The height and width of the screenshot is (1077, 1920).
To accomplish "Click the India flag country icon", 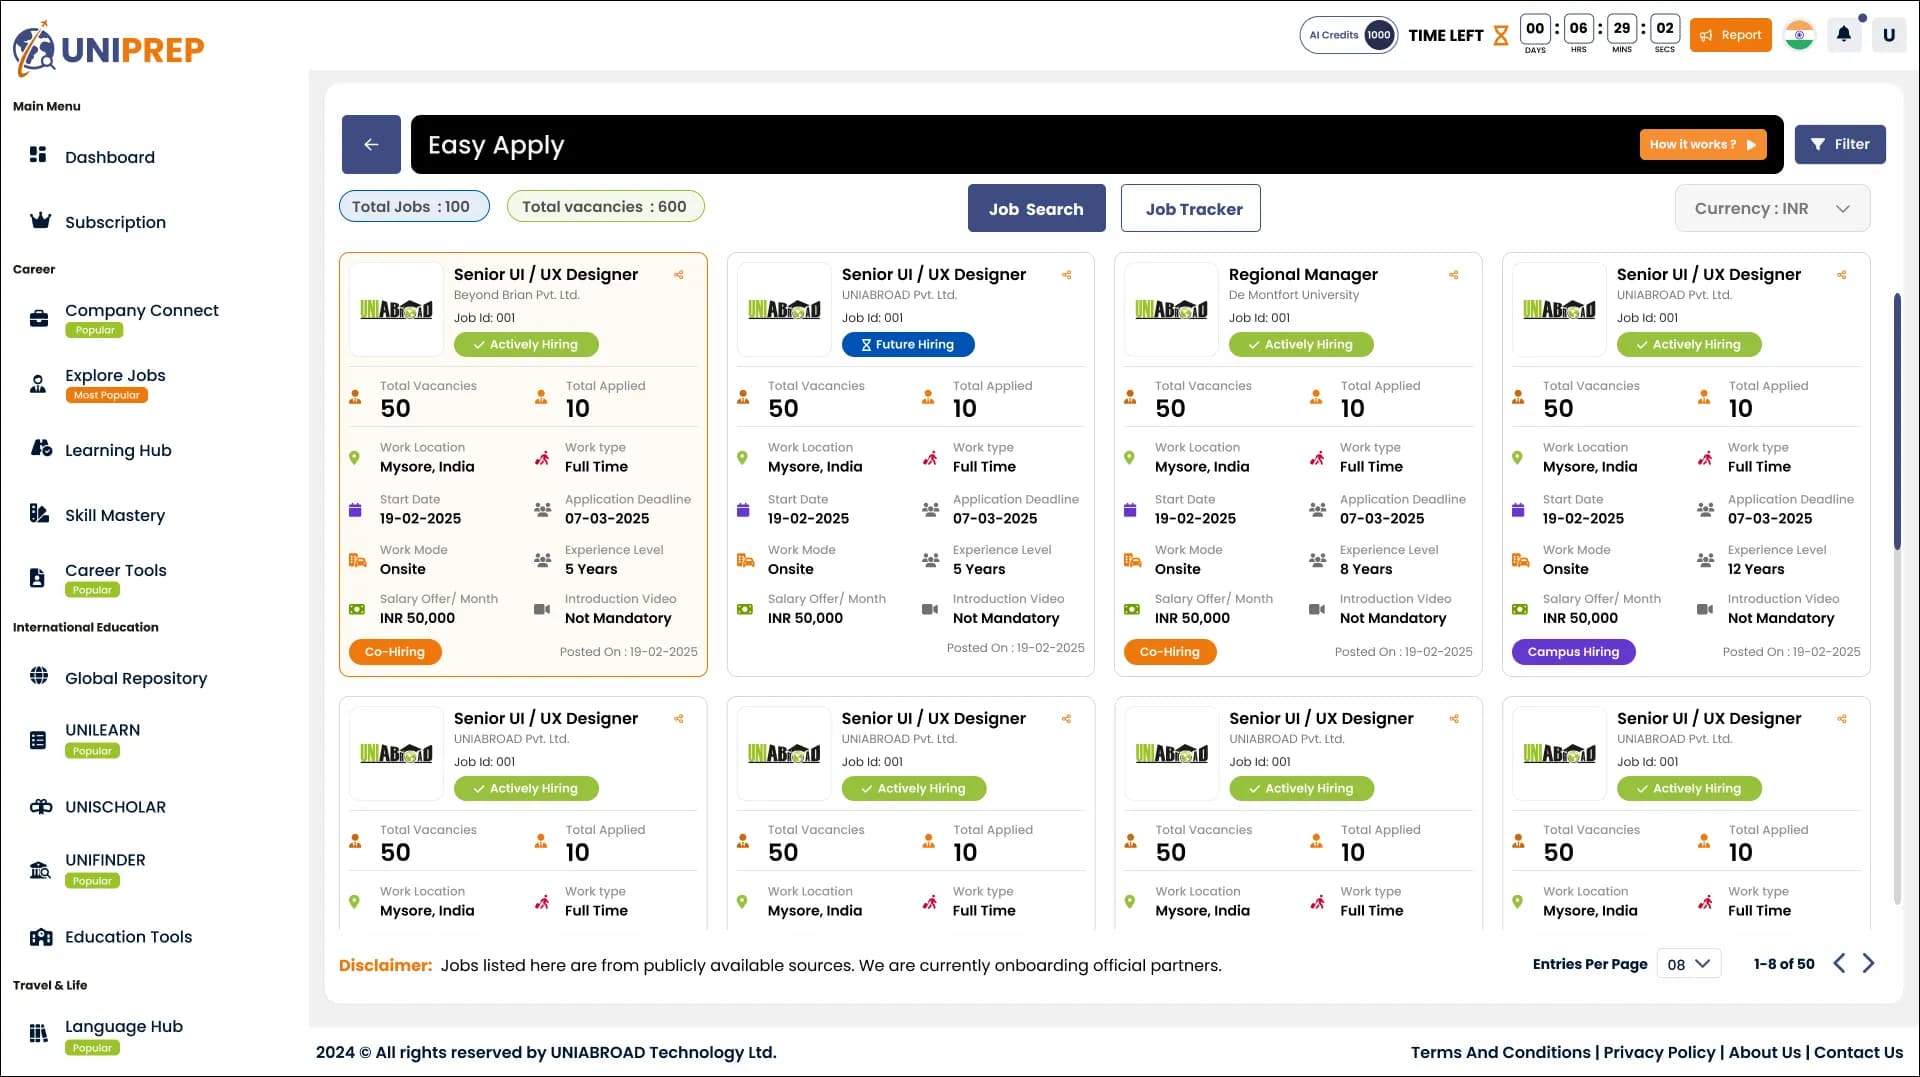I will [1799, 35].
